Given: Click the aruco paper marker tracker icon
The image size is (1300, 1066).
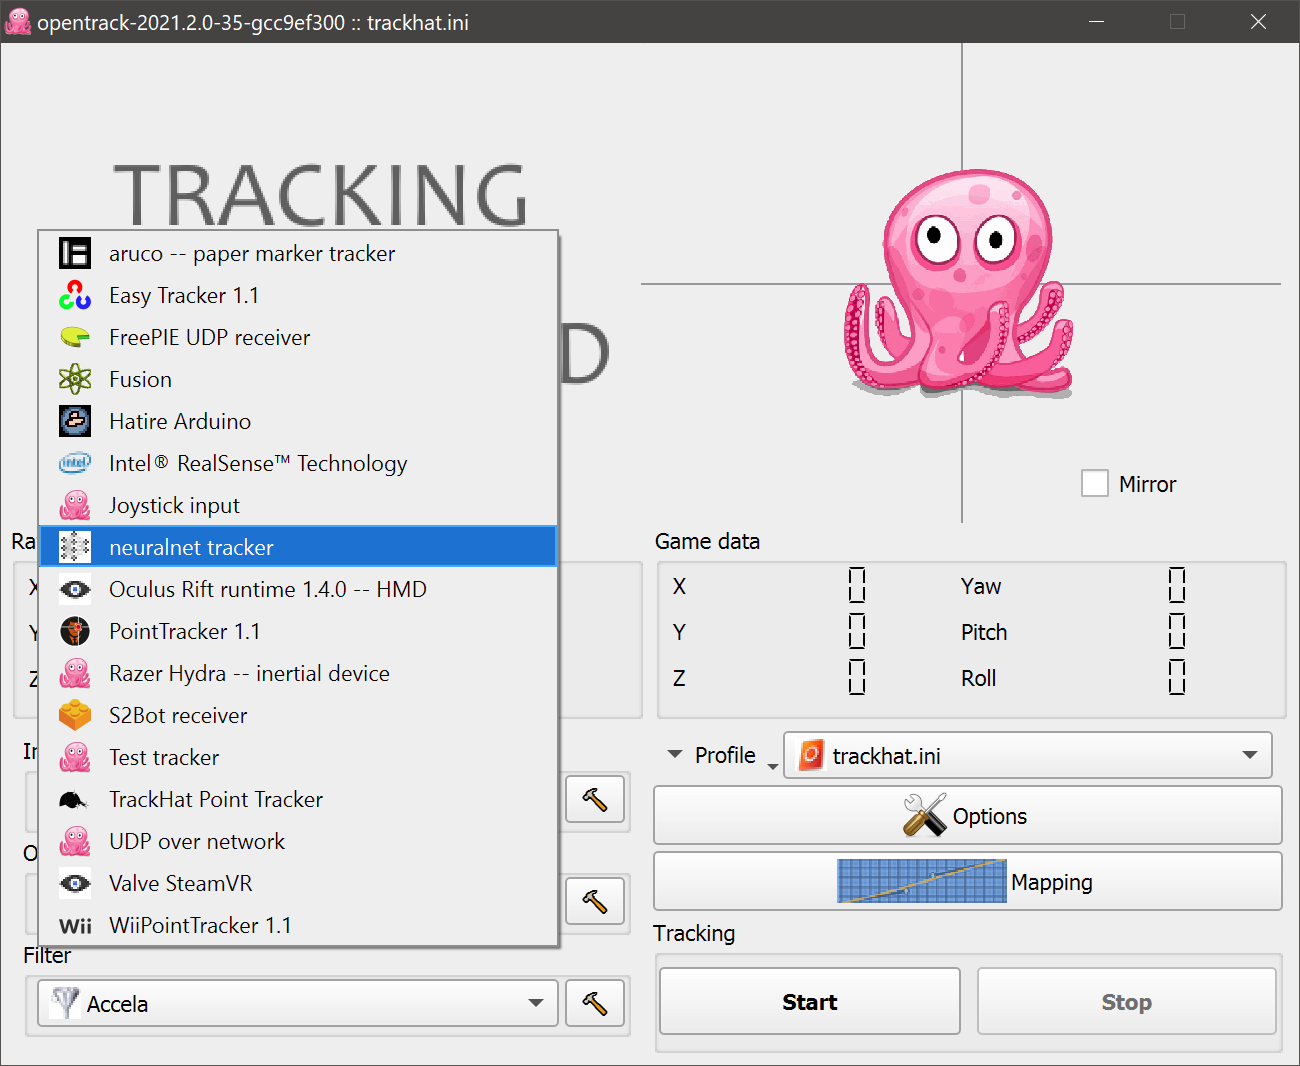Looking at the screenshot, I should click(75, 253).
